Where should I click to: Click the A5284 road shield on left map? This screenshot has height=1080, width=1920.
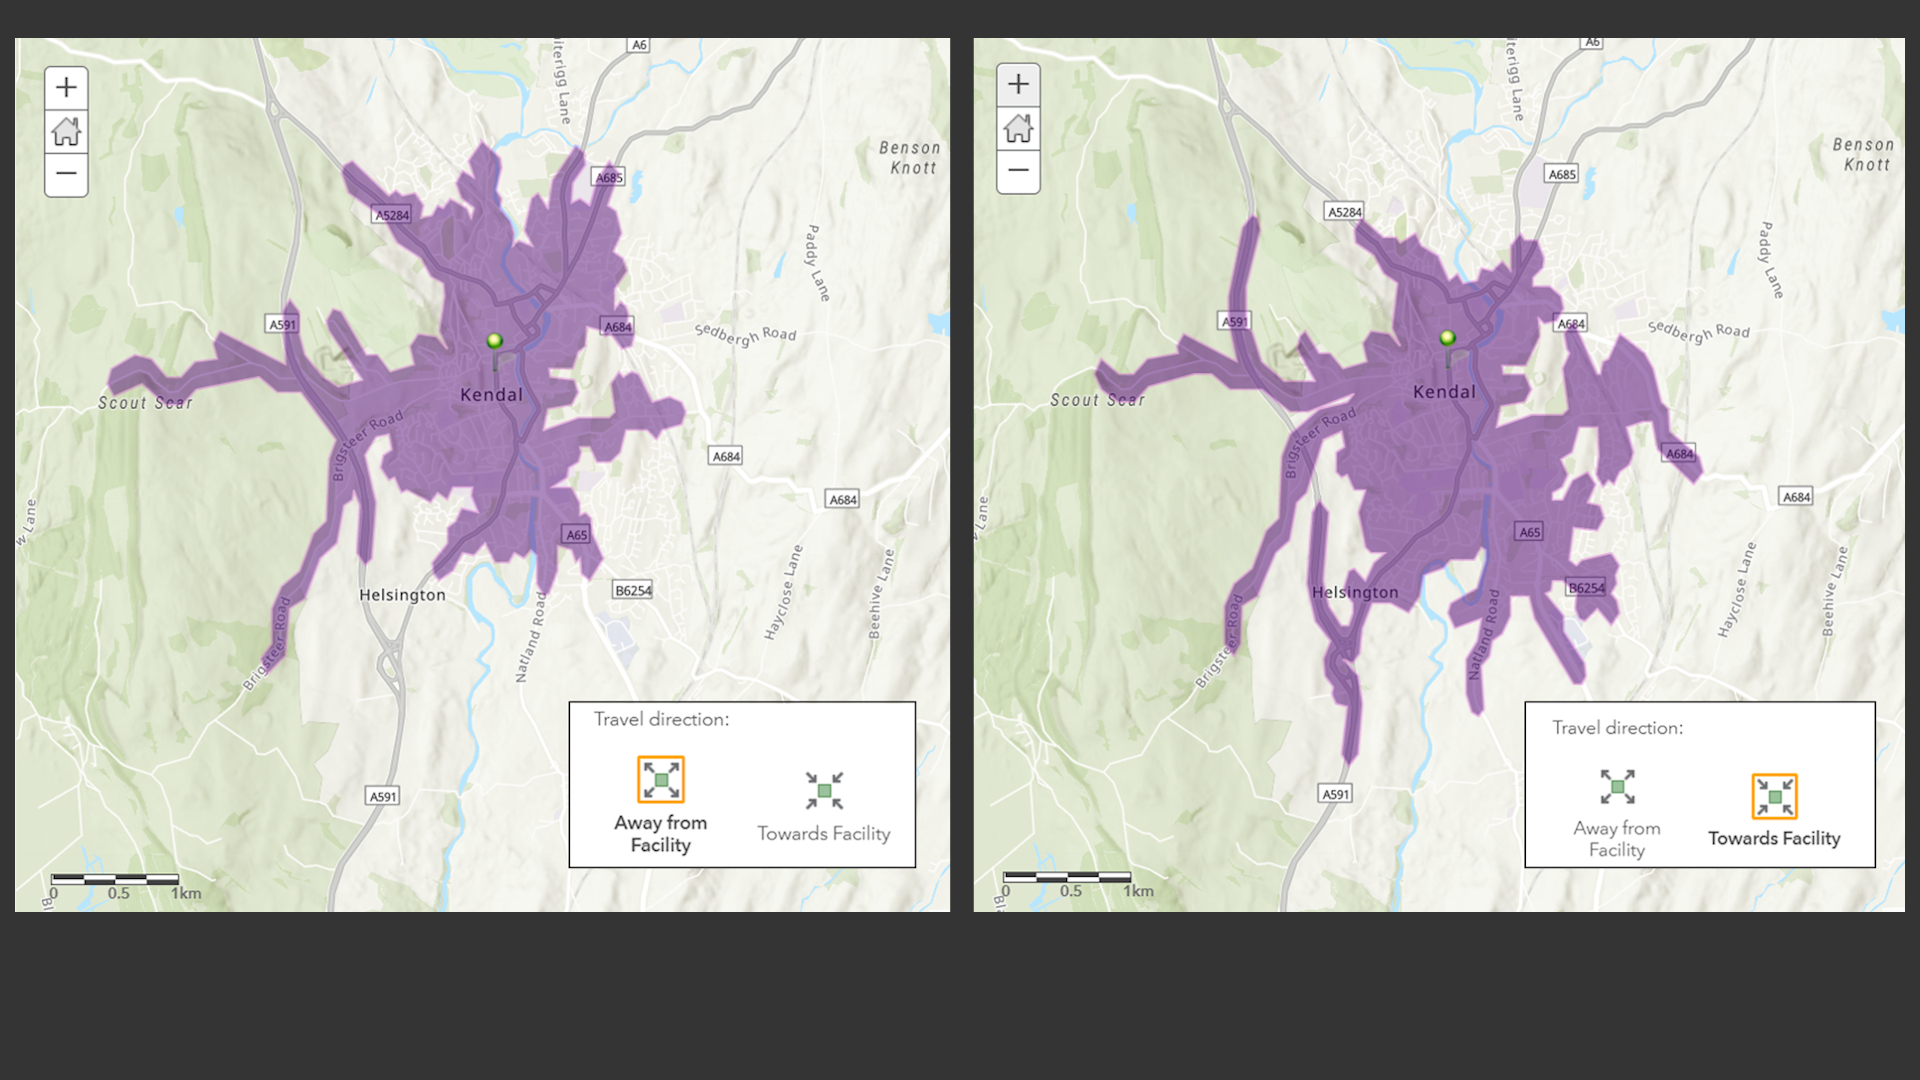(x=392, y=215)
